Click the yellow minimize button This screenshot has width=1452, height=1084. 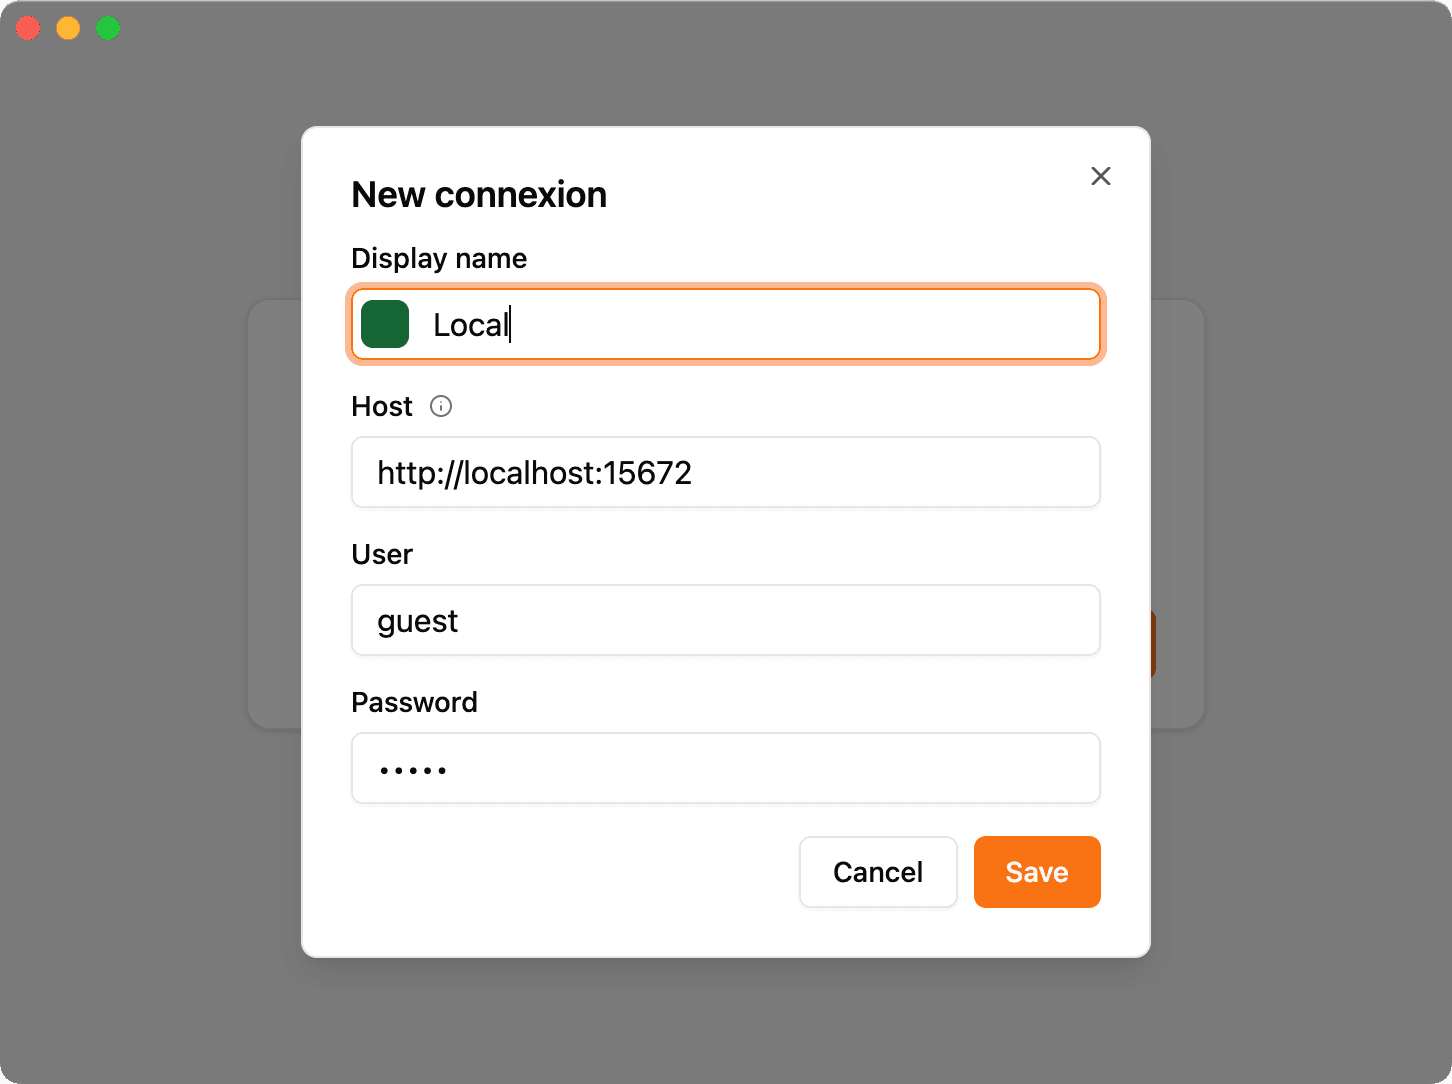(67, 28)
